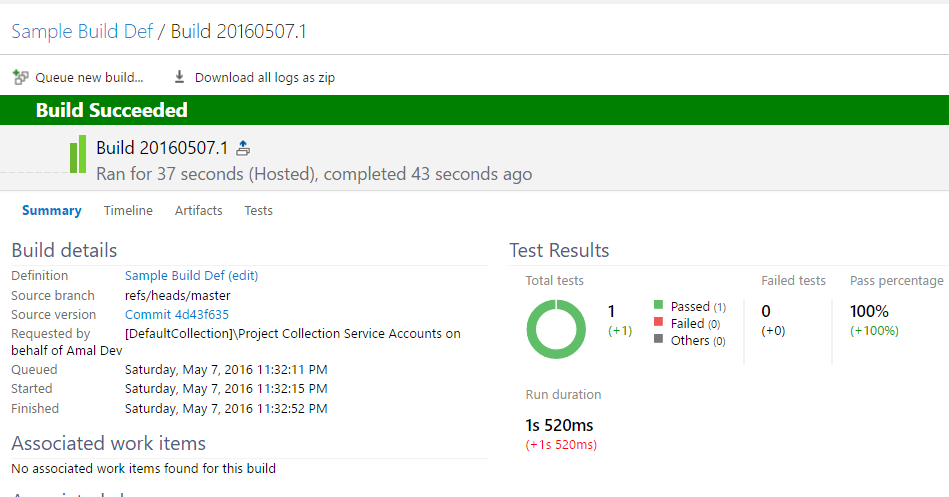Viewport: 949px width, 497px height.
Task: Click the green build status bars icon
Action: coord(77,154)
